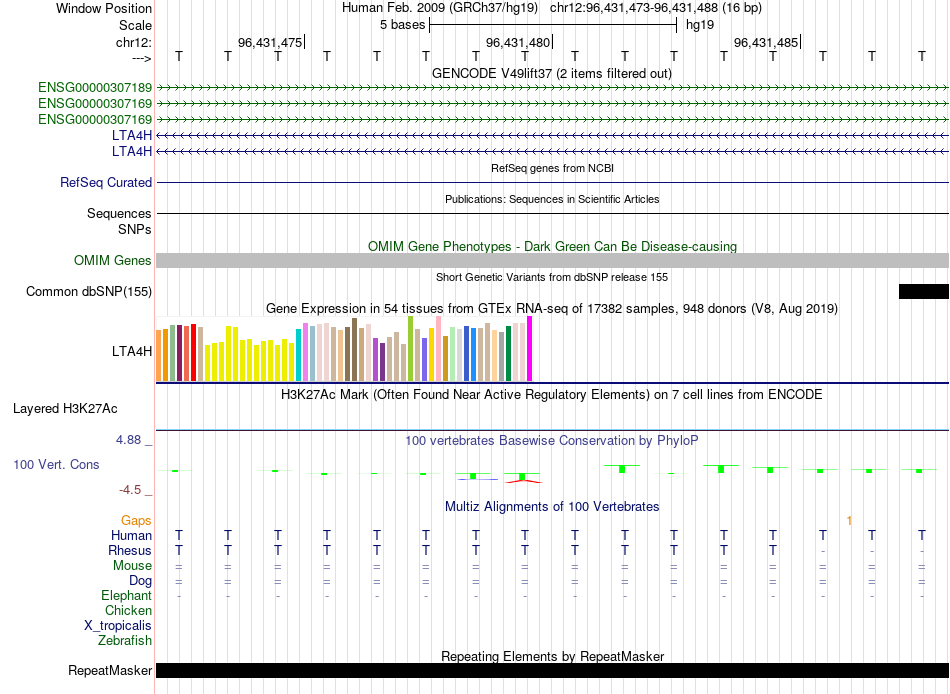Click the Dog alignment row label
This screenshot has height=694, width=950.
click(140, 581)
